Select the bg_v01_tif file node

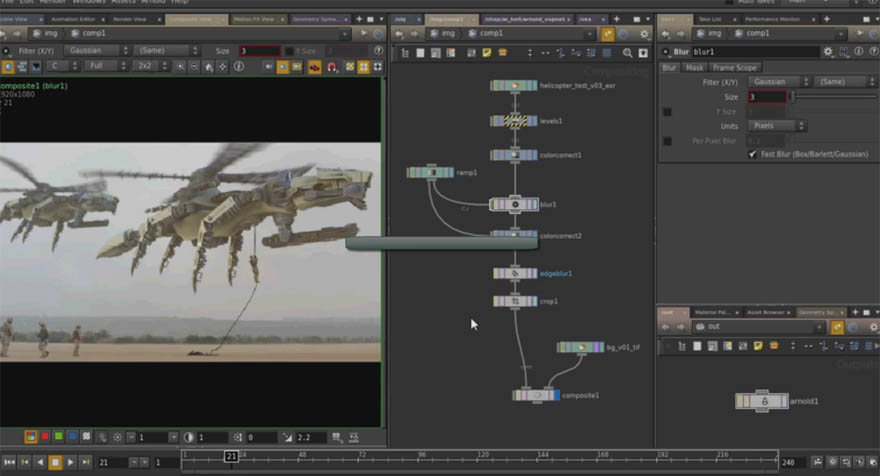(580, 347)
